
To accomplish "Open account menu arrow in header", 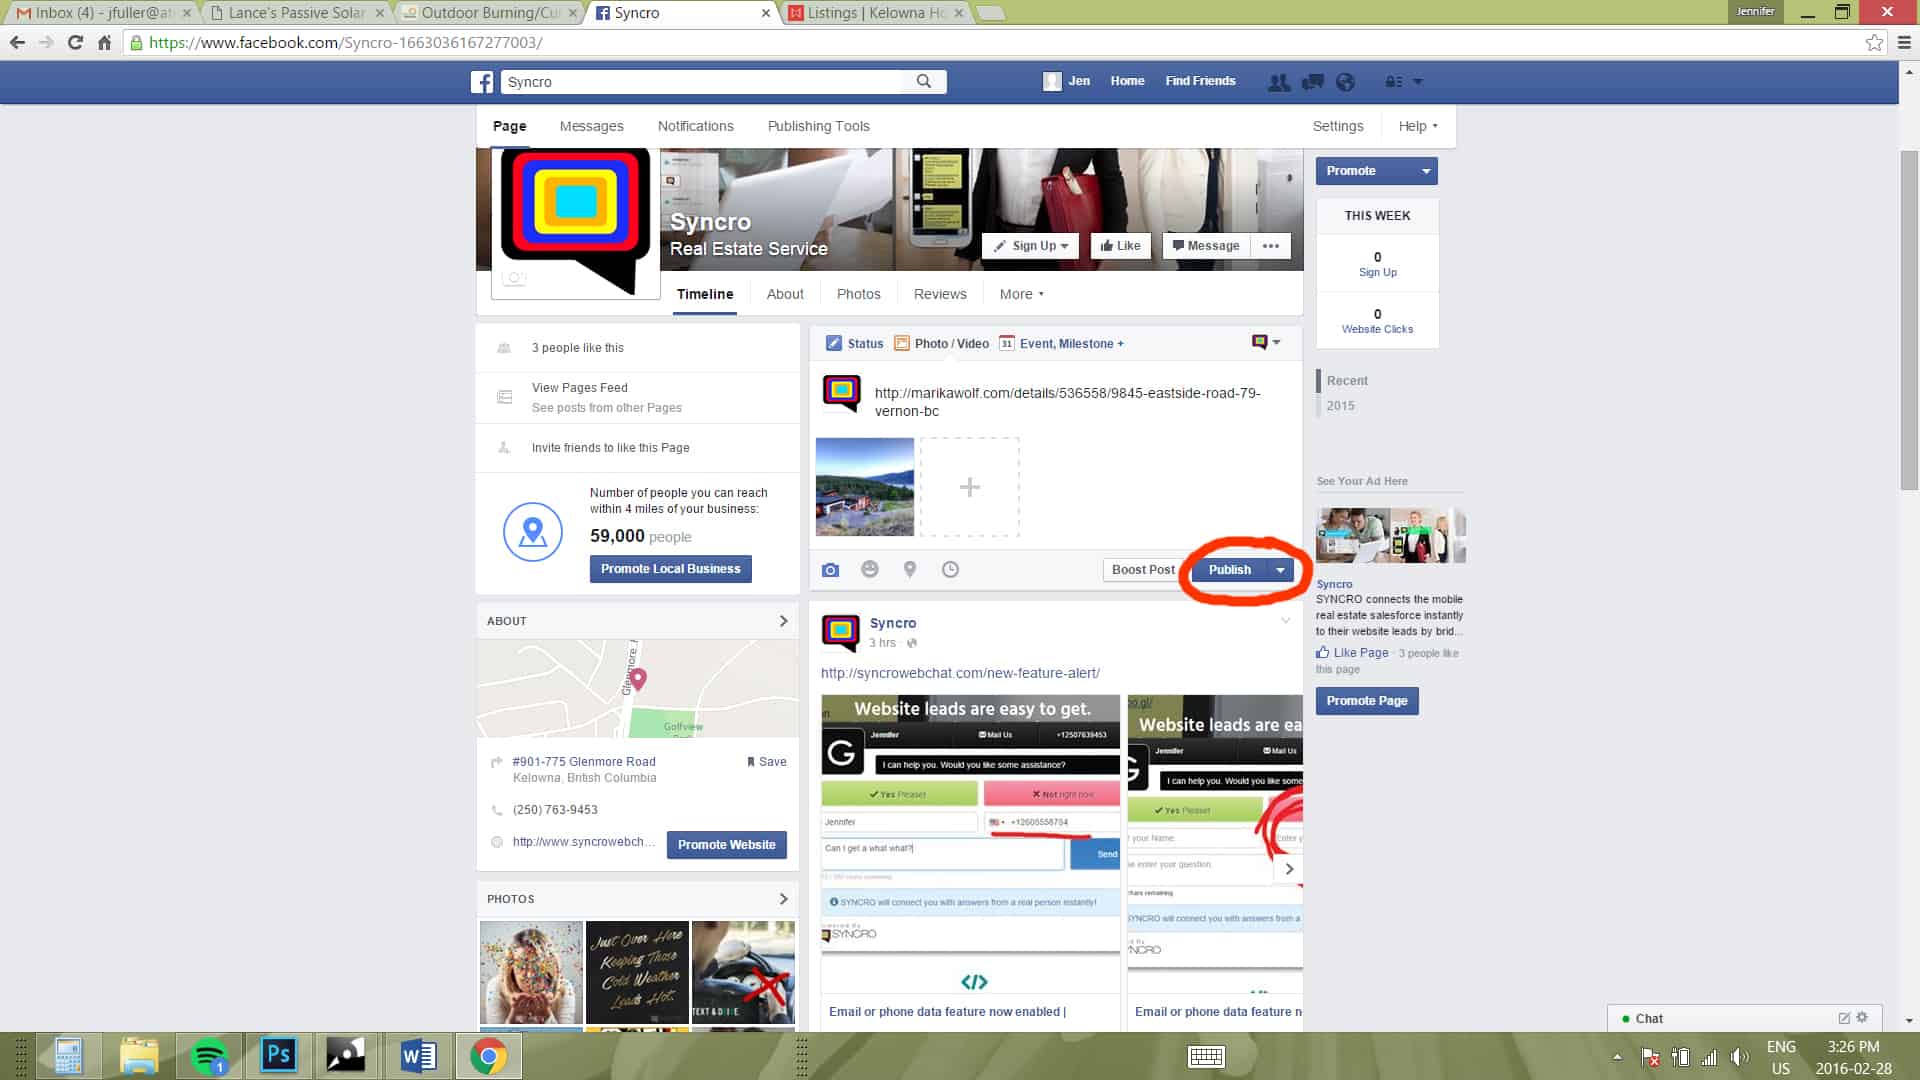I will [1418, 82].
